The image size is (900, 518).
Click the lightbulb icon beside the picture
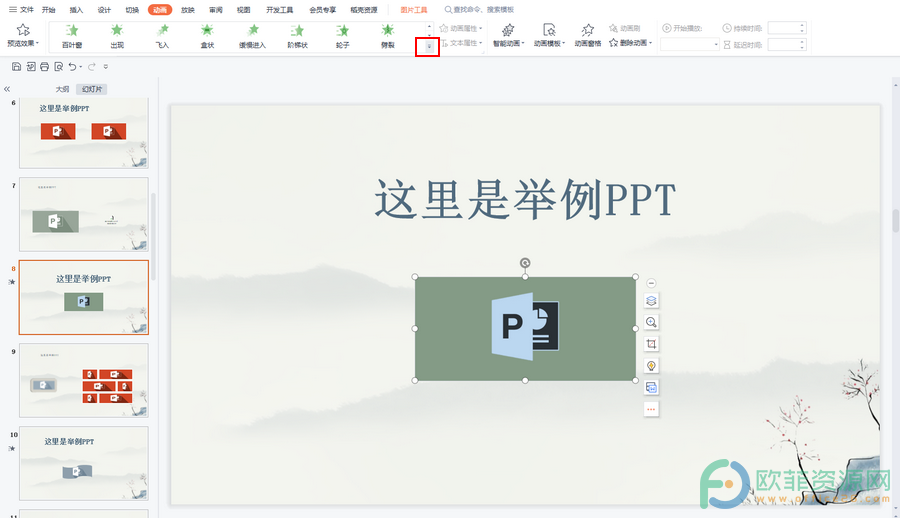[651, 366]
